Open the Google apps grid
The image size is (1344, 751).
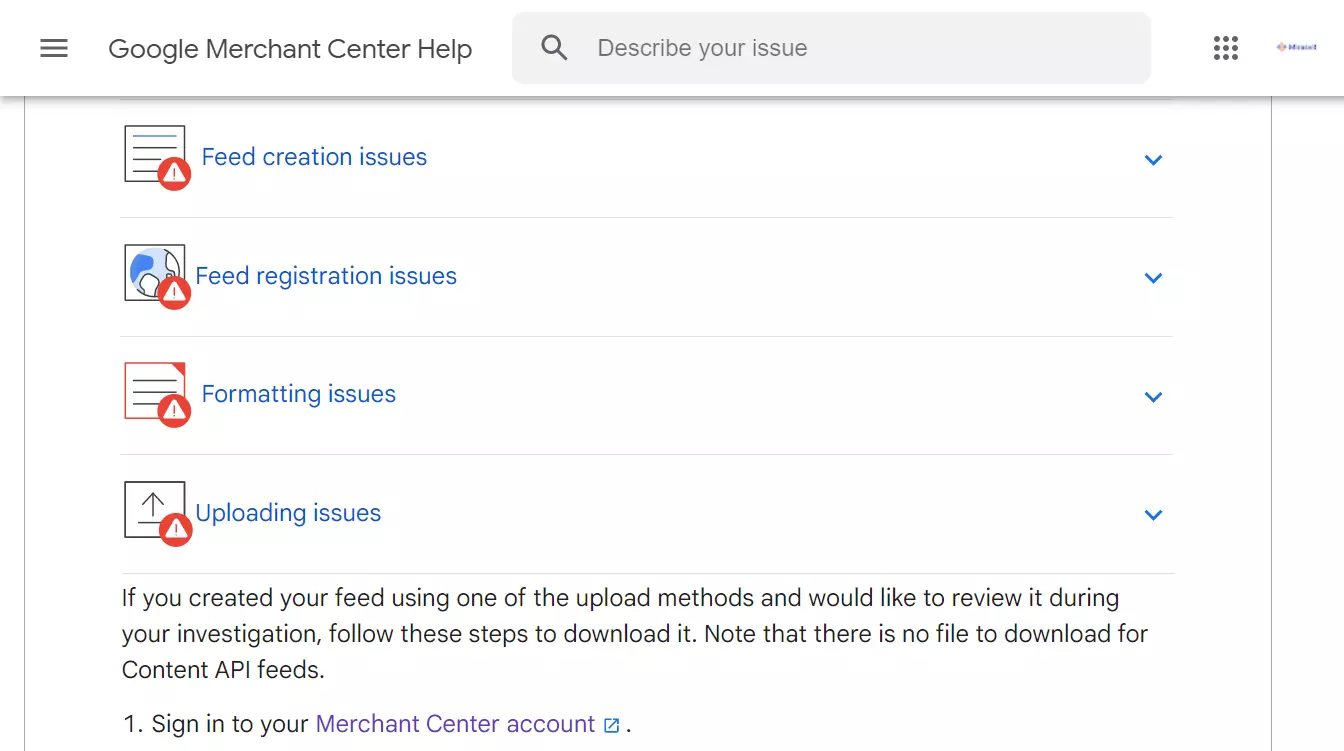[x=1226, y=48]
